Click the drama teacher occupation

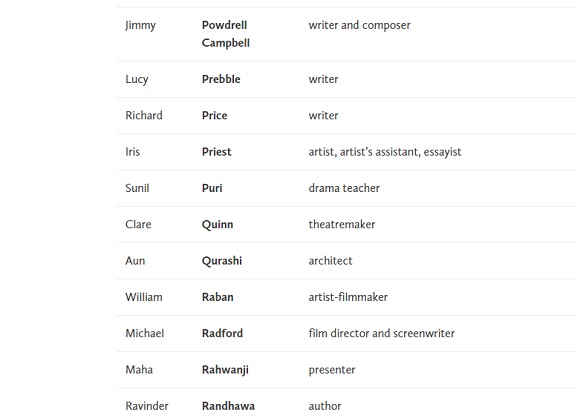coord(344,188)
